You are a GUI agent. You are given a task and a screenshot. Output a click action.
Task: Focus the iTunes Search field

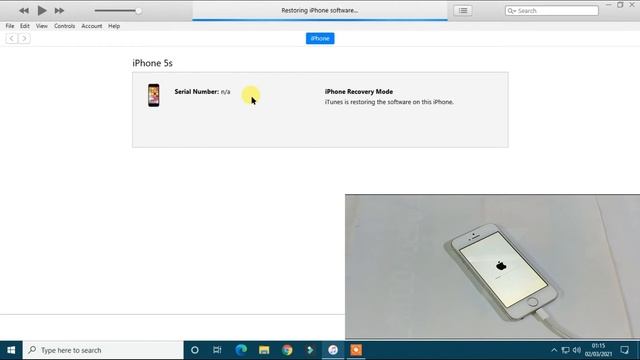click(552, 11)
